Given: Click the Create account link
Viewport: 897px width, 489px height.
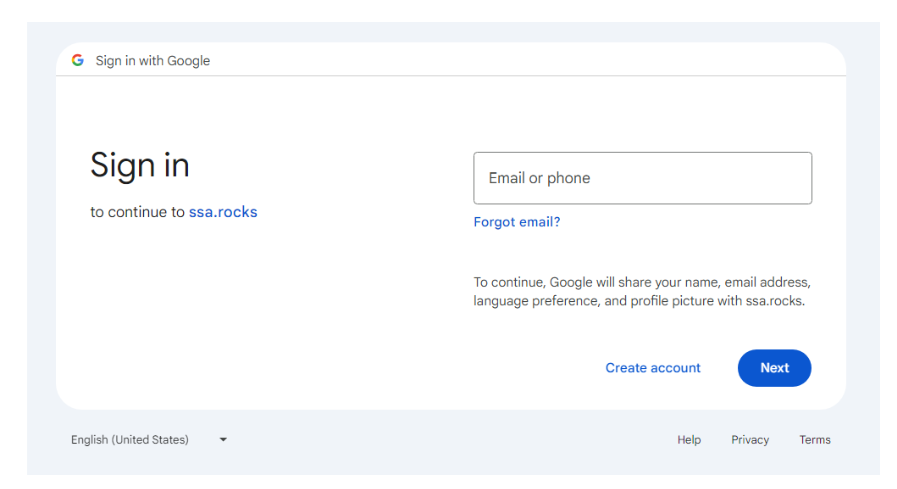Looking at the screenshot, I should coord(653,368).
